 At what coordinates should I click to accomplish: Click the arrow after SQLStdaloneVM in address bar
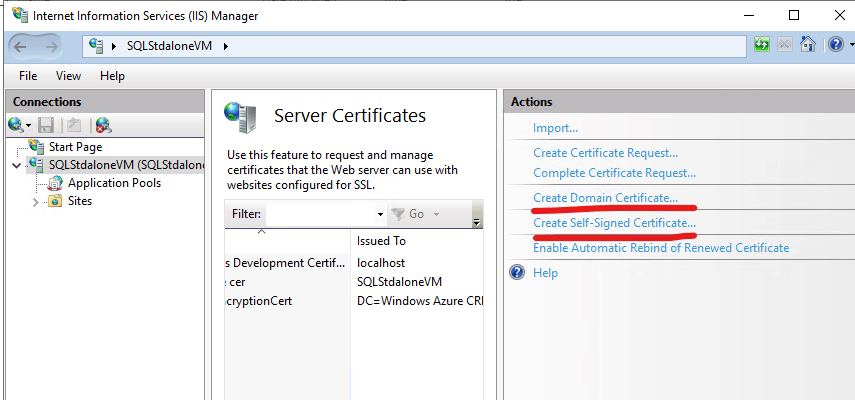coord(225,46)
